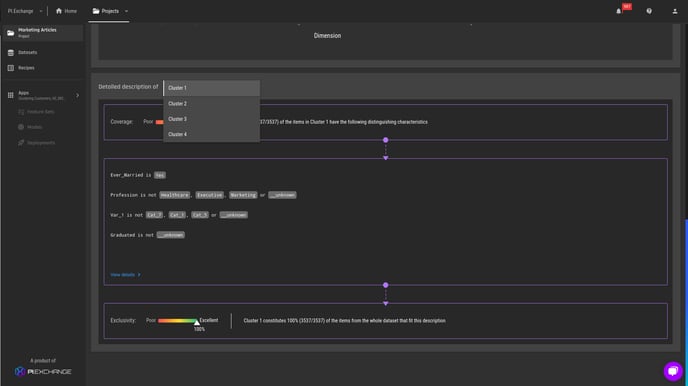The height and width of the screenshot is (386, 688).
Task: Click the Recipes icon in sidebar
Action: [11, 68]
